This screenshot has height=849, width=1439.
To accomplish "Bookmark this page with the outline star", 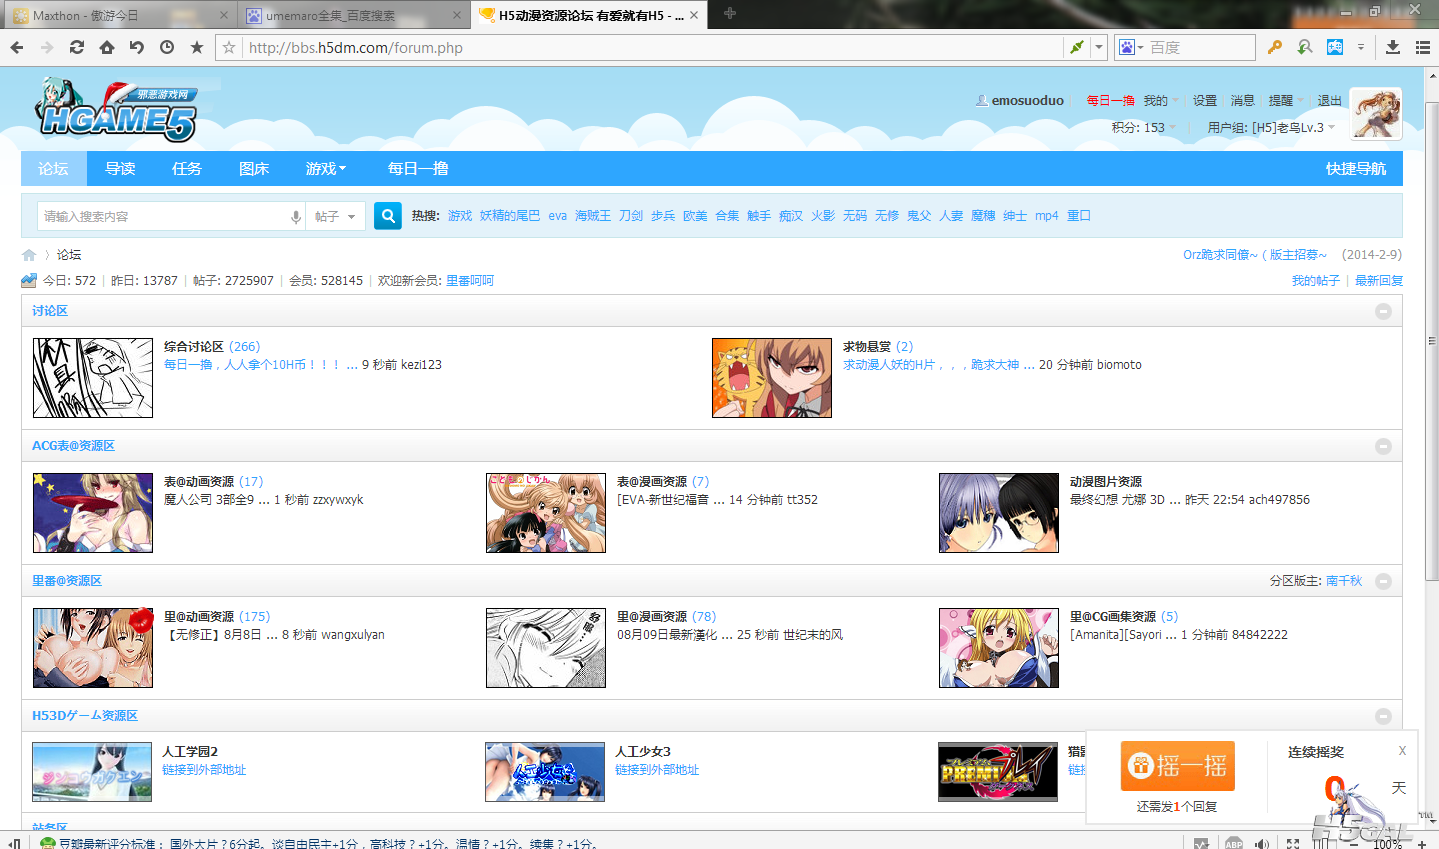I will pyautogui.click(x=229, y=47).
